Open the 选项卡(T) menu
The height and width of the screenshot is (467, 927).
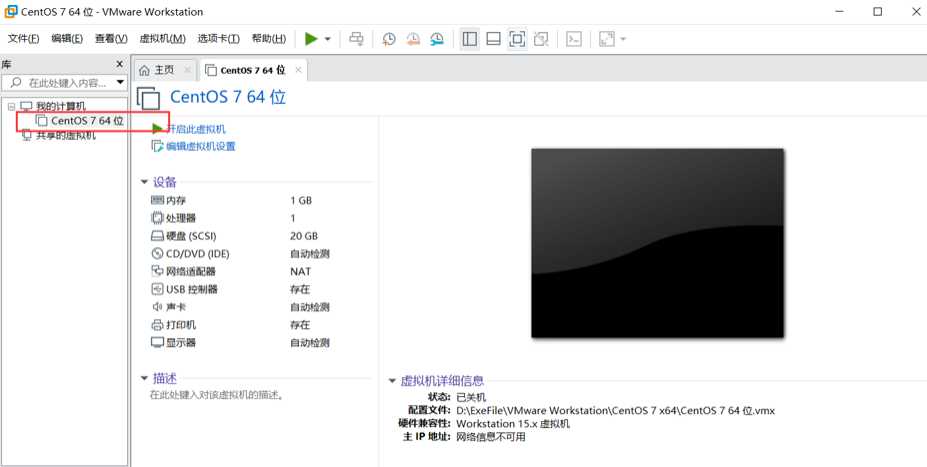[218, 39]
